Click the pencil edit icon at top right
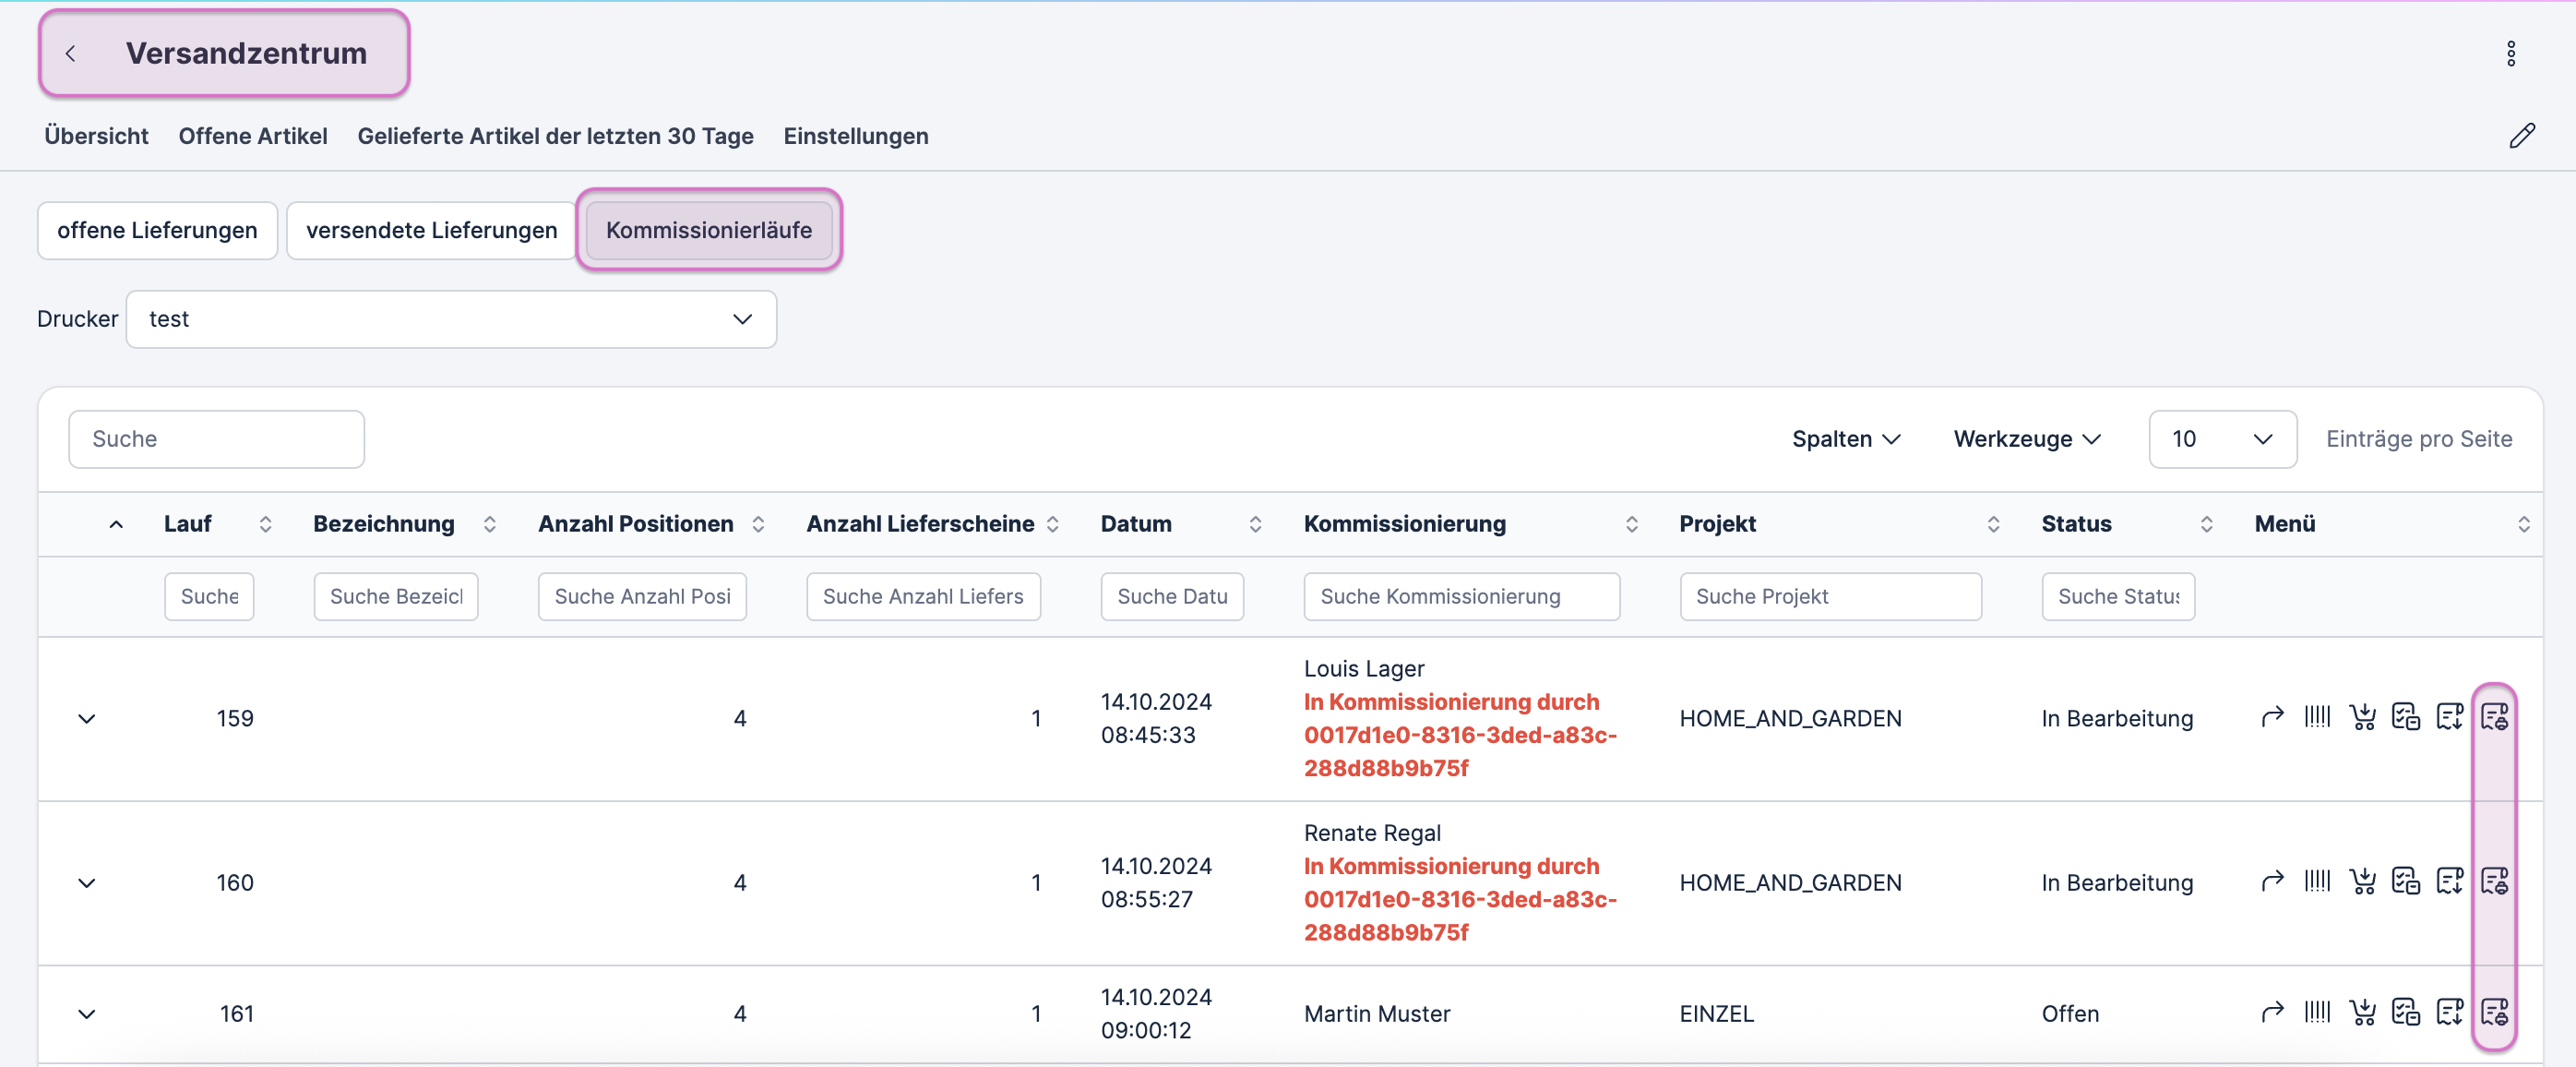This screenshot has height=1067, width=2576. point(2522,135)
